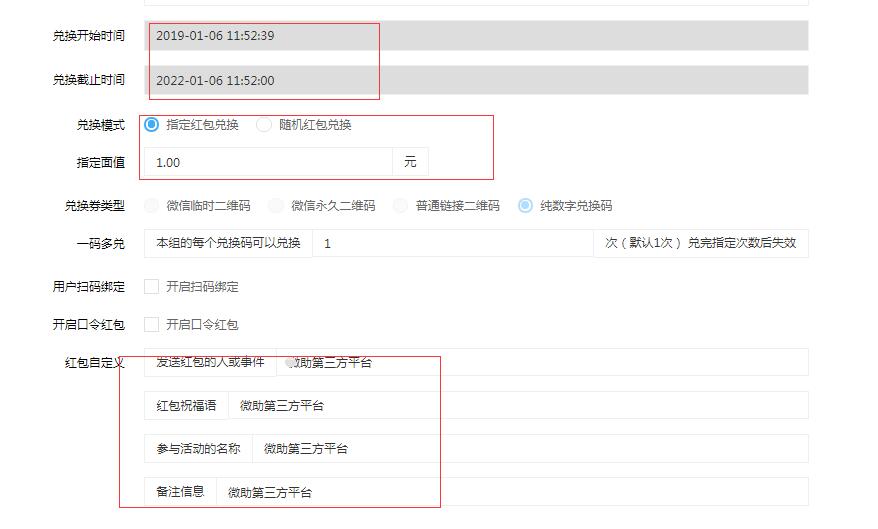Click the 兑换截止时间 date field
878x529 pixels.
pyautogui.click(x=476, y=80)
